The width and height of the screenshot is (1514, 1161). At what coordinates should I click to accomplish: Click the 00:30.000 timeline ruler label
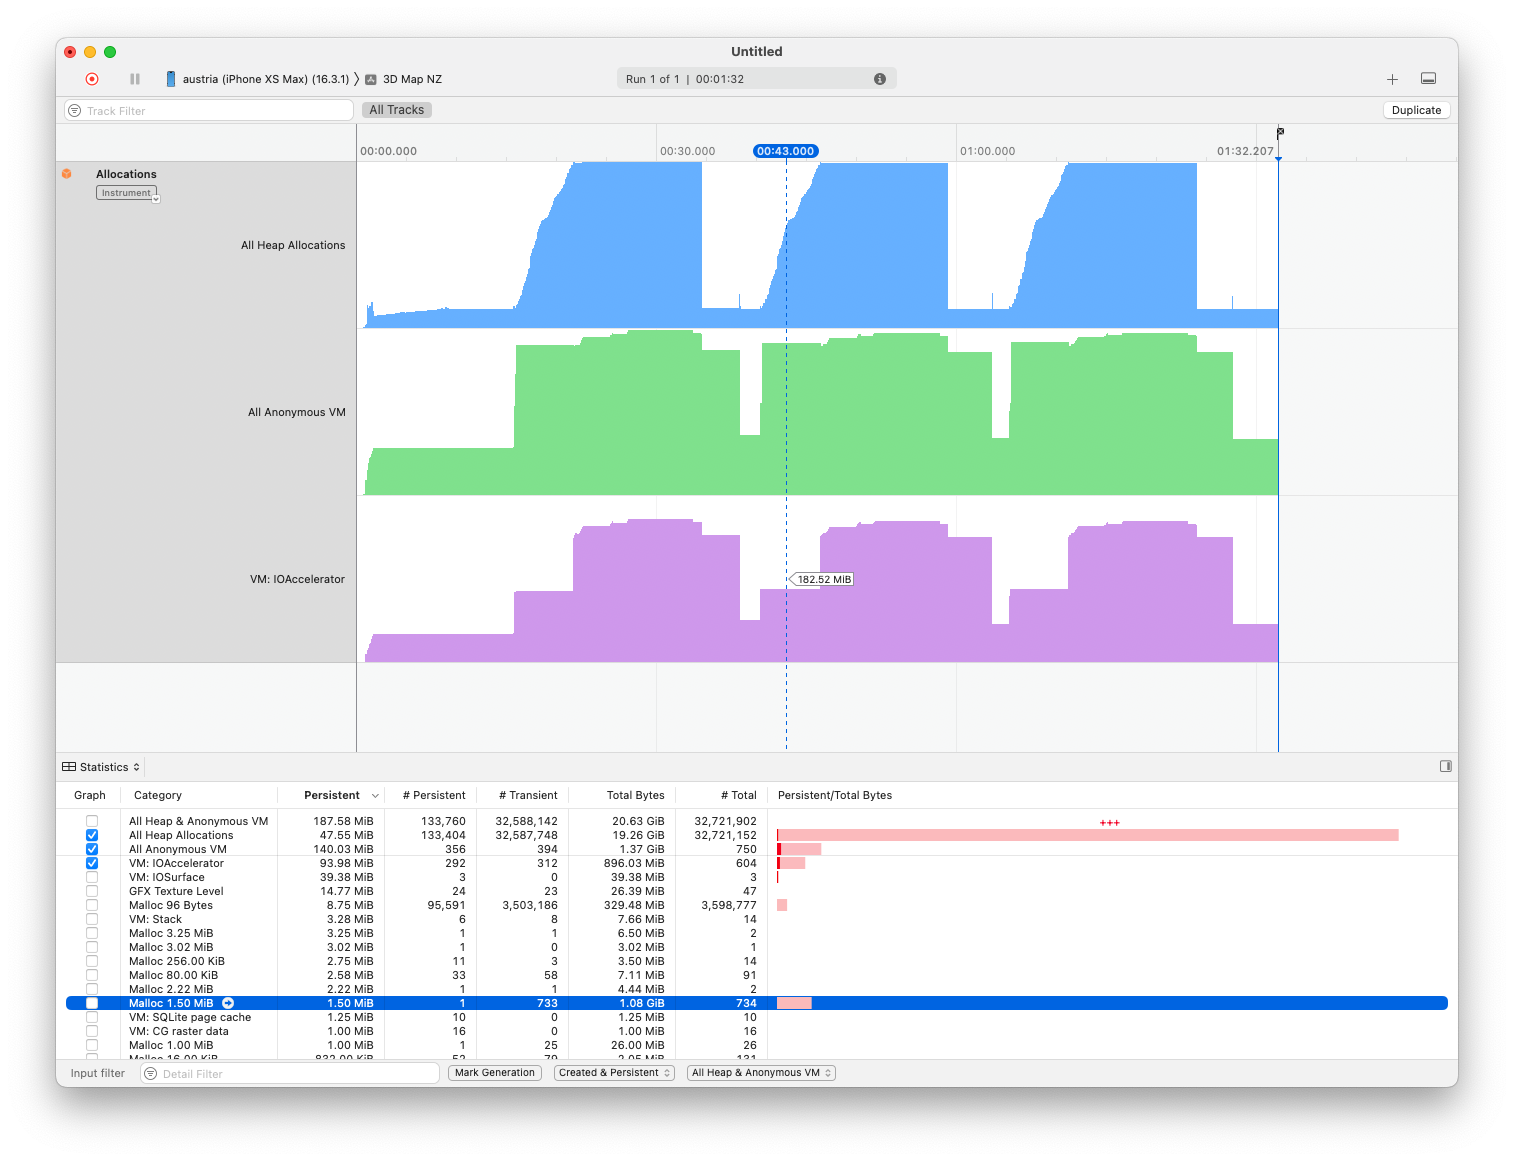pyautogui.click(x=687, y=151)
